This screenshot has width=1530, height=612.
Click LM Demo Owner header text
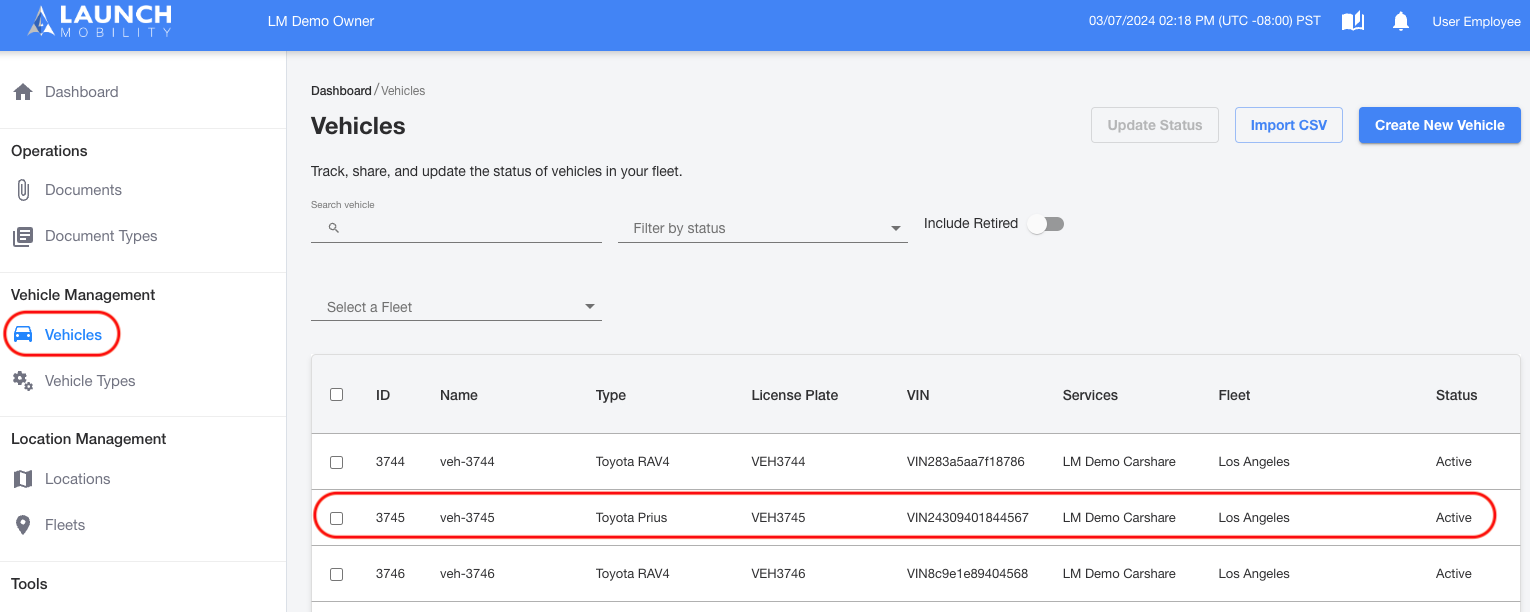pyautogui.click(x=321, y=21)
